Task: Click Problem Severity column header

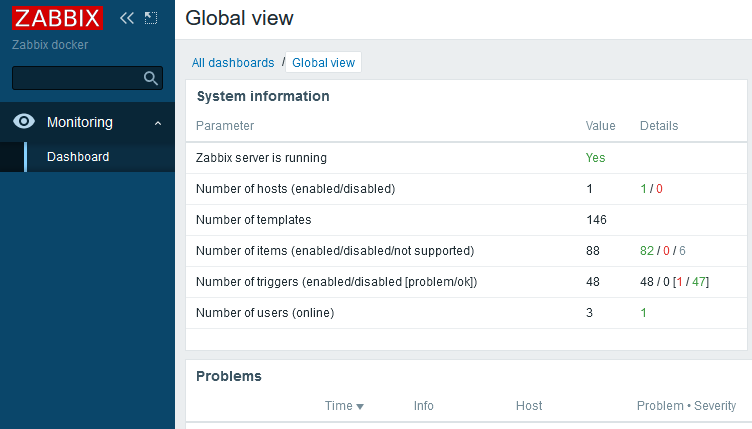Action: (x=686, y=406)
